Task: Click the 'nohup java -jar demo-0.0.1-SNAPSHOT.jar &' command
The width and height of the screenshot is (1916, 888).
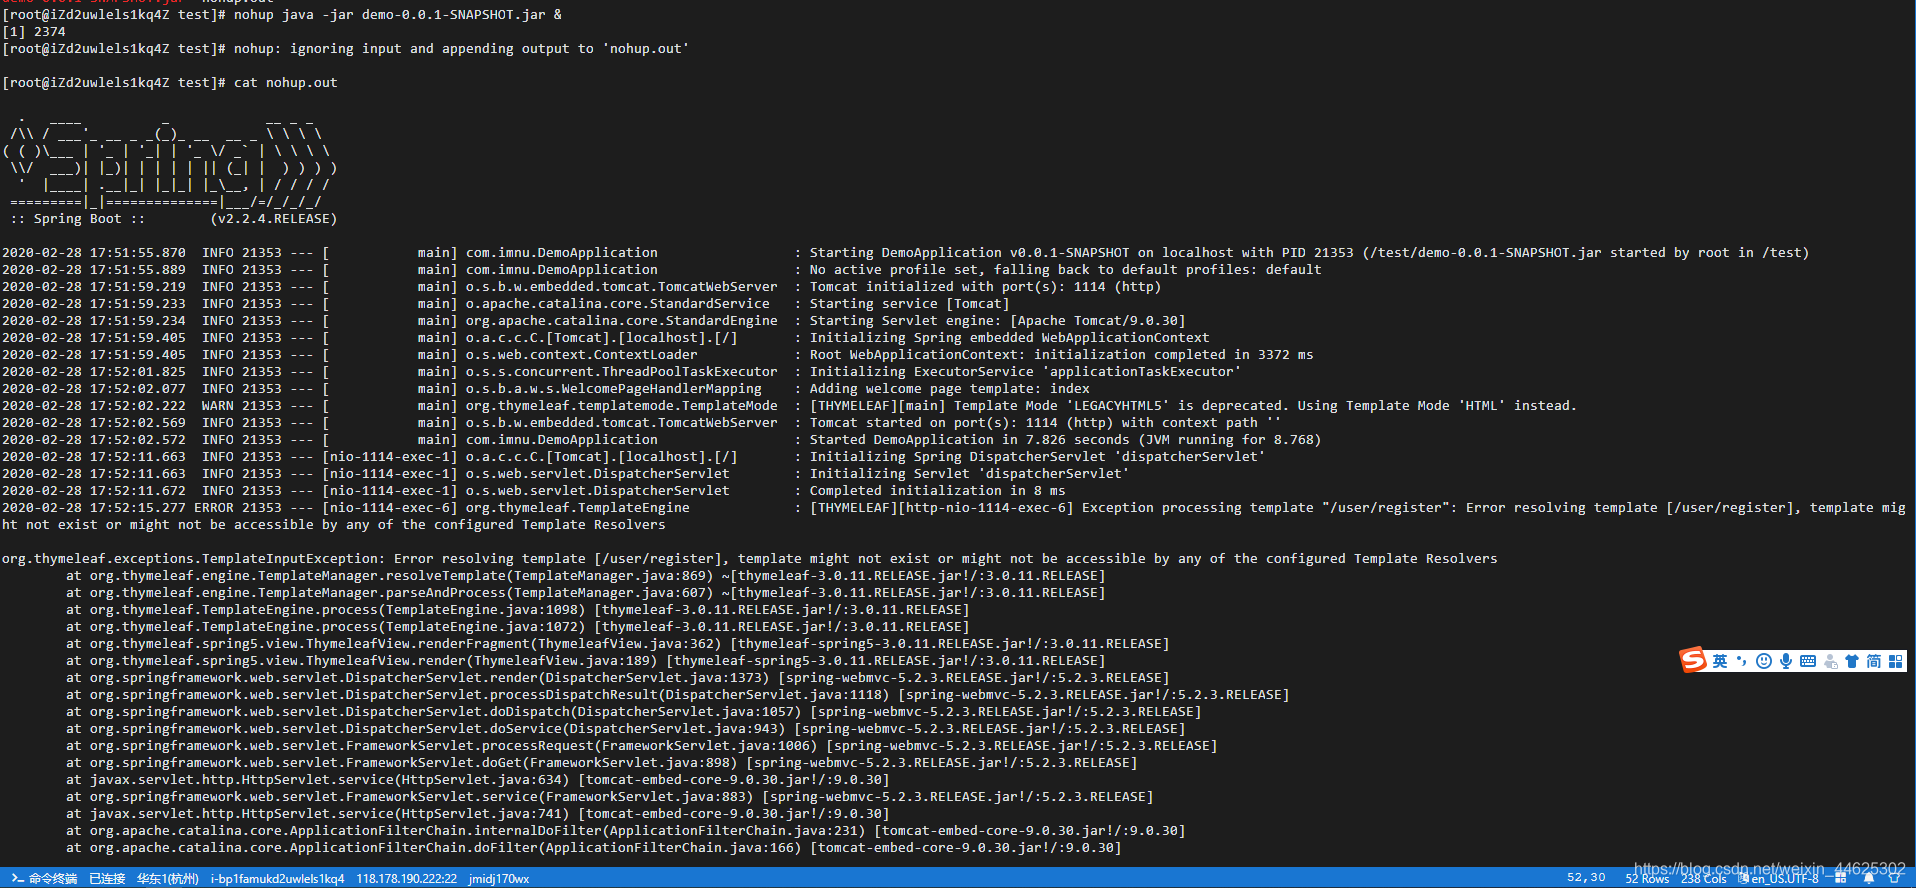Action: coord(398,15)
